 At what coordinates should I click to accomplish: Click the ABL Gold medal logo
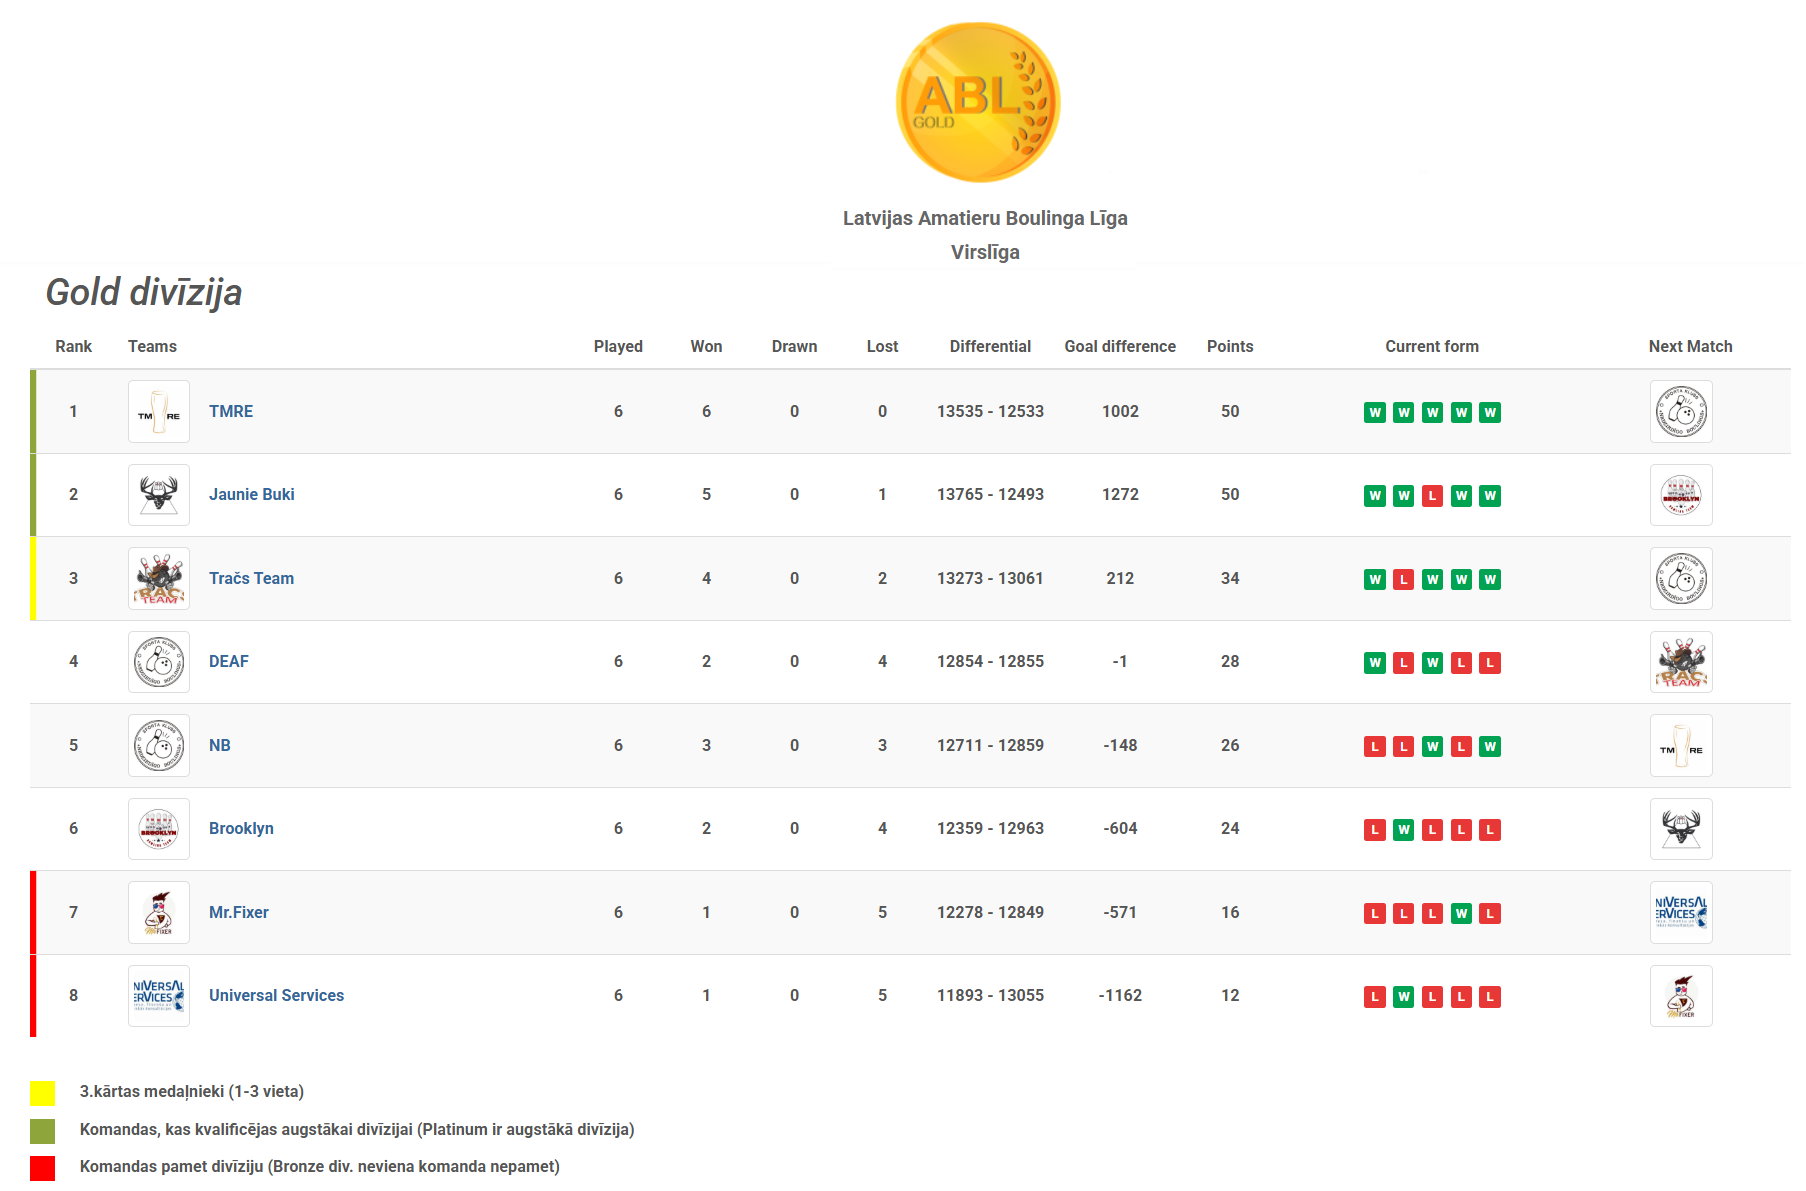click(x=977, y=103)
